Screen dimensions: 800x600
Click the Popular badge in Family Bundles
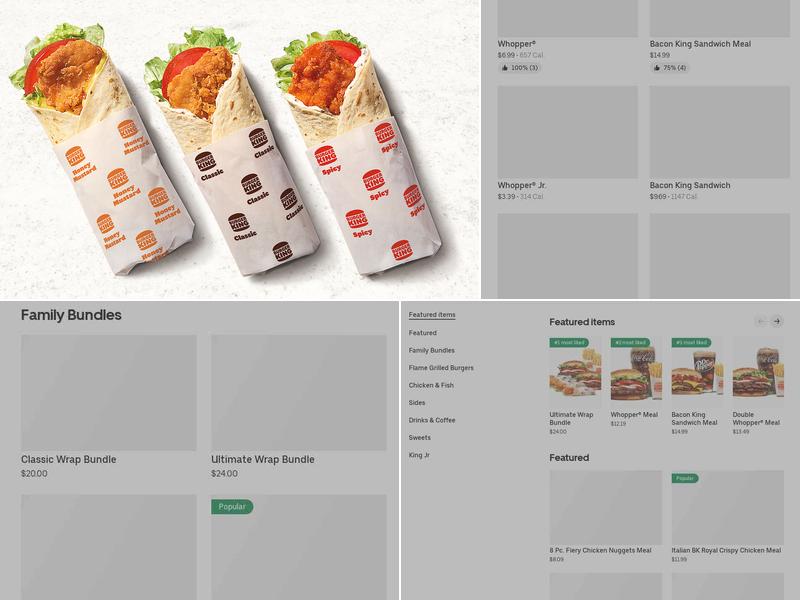[x=232, y=507]
